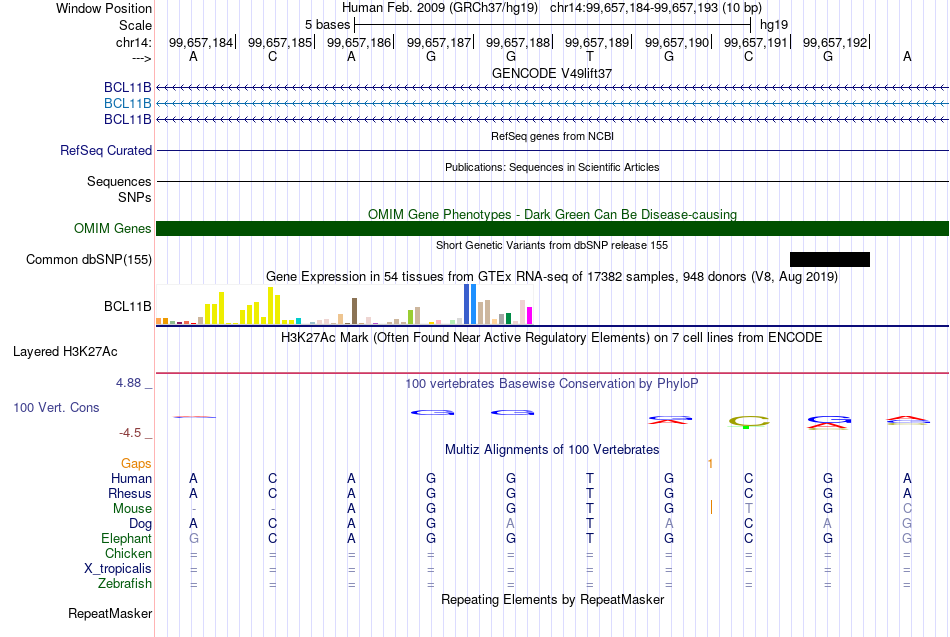Select the Human alignment row label
The height and width of the screenshot is (637, 950).
[131, 479]
